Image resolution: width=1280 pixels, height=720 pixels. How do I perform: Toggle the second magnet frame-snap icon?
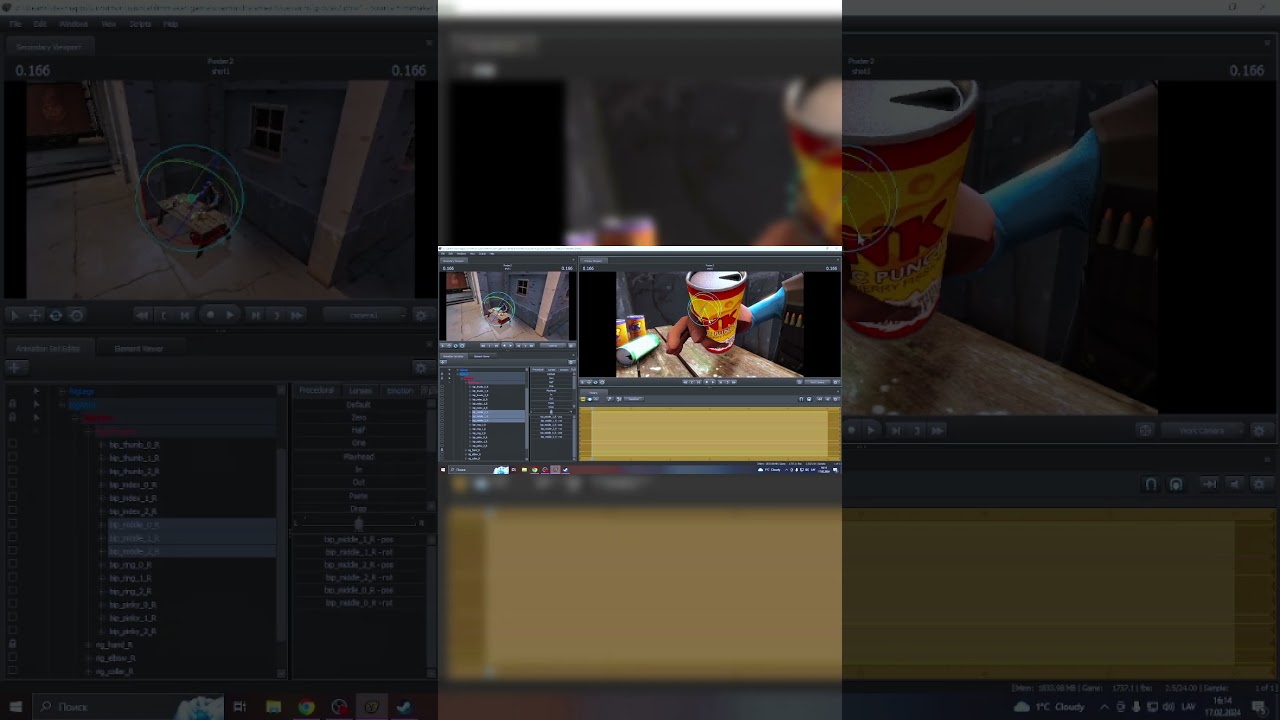[1176, 484]
